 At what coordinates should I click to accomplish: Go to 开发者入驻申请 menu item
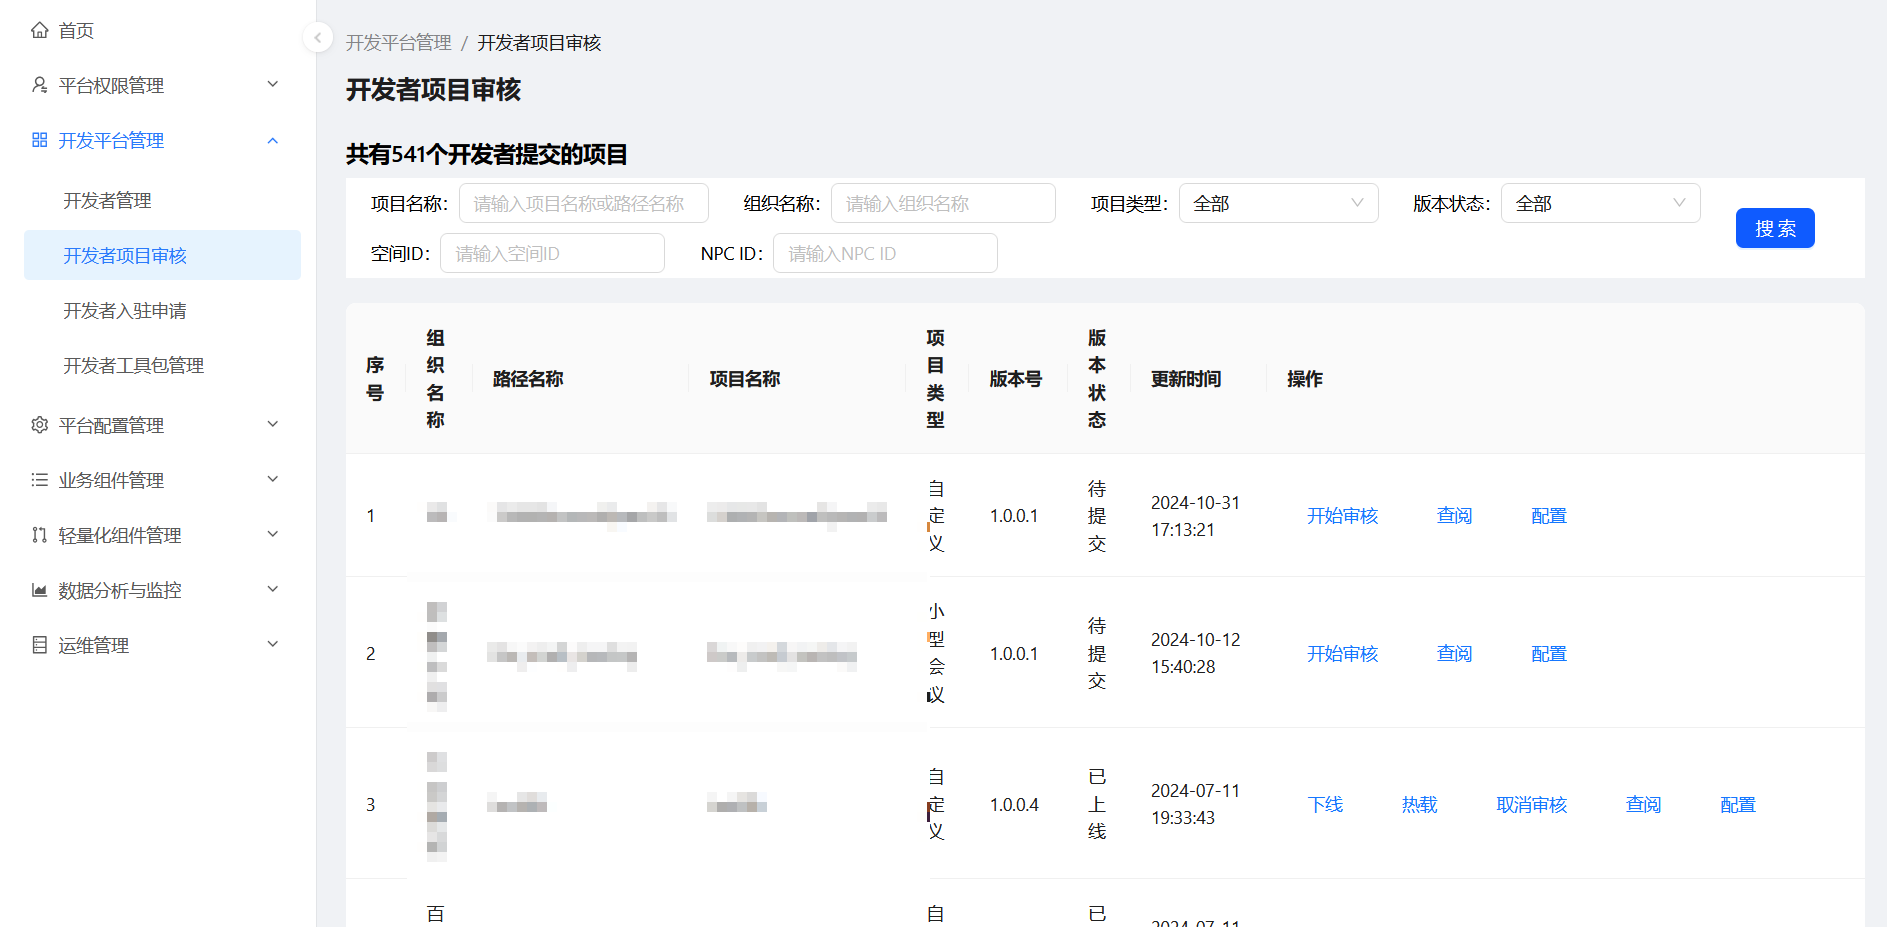click(125, 311)
